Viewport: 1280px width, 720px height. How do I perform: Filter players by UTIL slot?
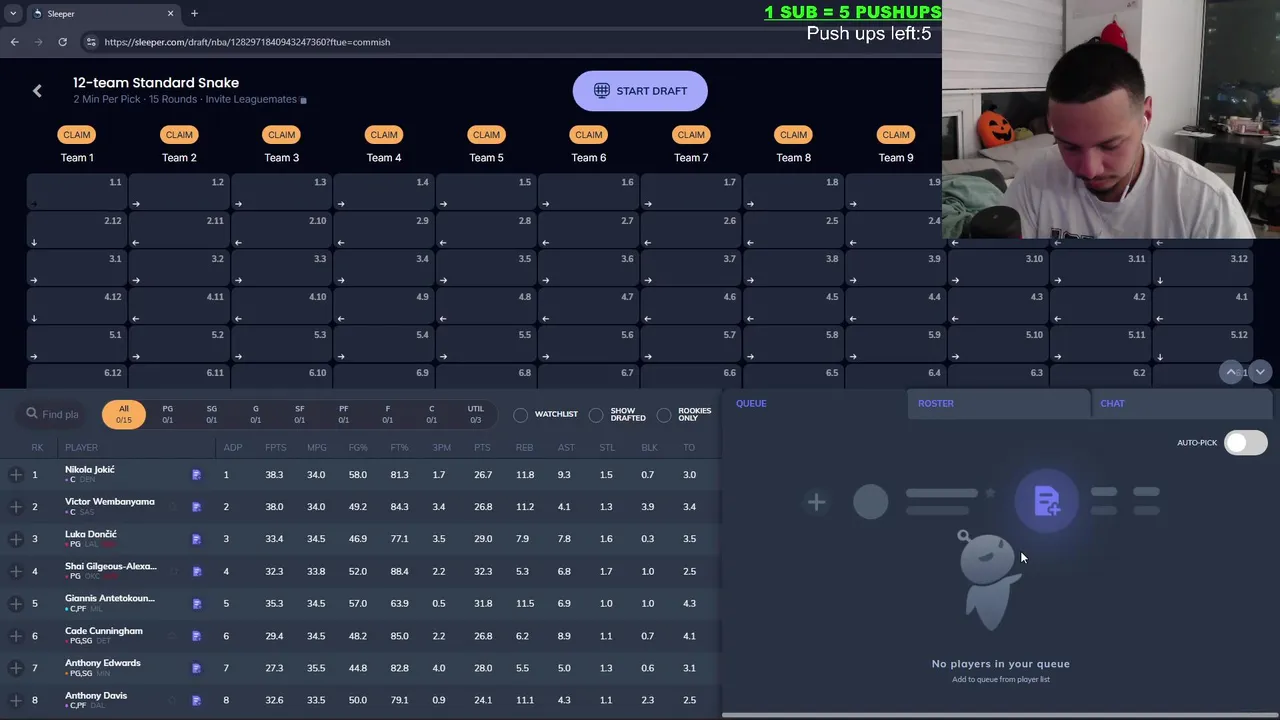coord(475,414)
